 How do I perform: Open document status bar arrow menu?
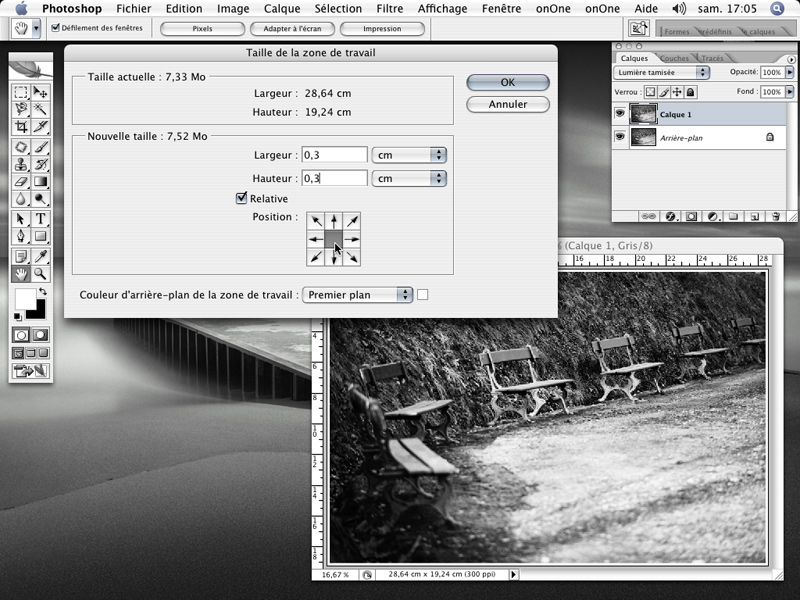click(513, 574)
